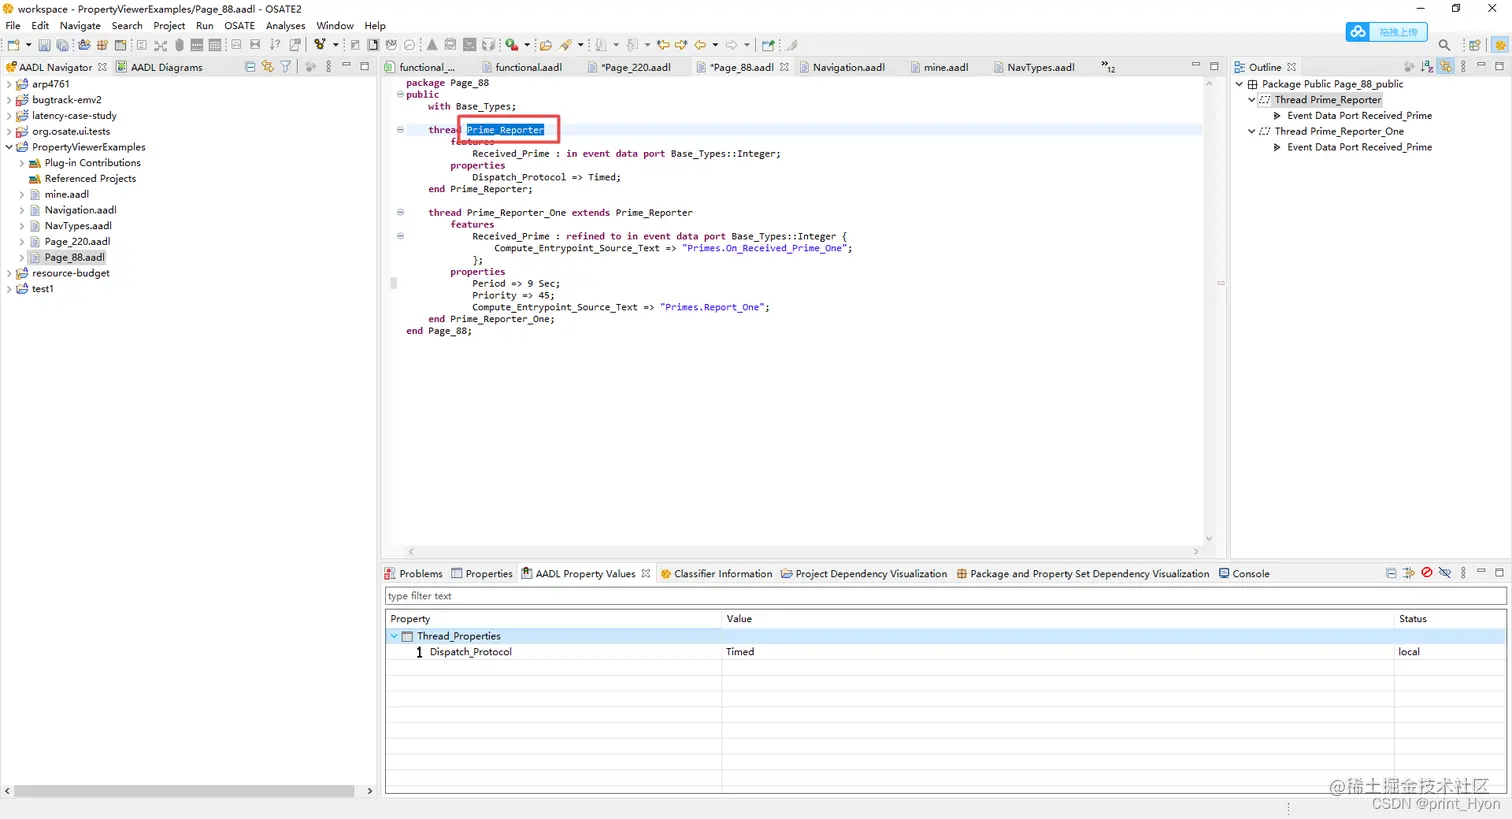The width and height of the screenshot is (1512, 819).
Task: Switch to Project Dependency Visualization tab
Action: 864,573
